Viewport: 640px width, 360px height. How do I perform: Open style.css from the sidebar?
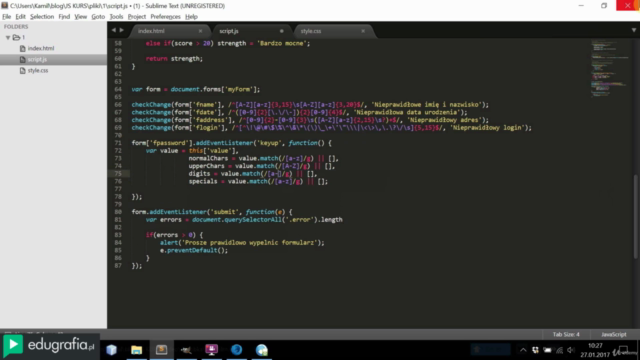(38, 71)
